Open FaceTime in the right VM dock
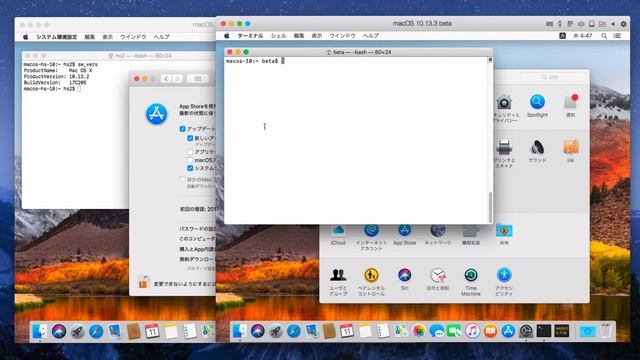 [454, 331]
